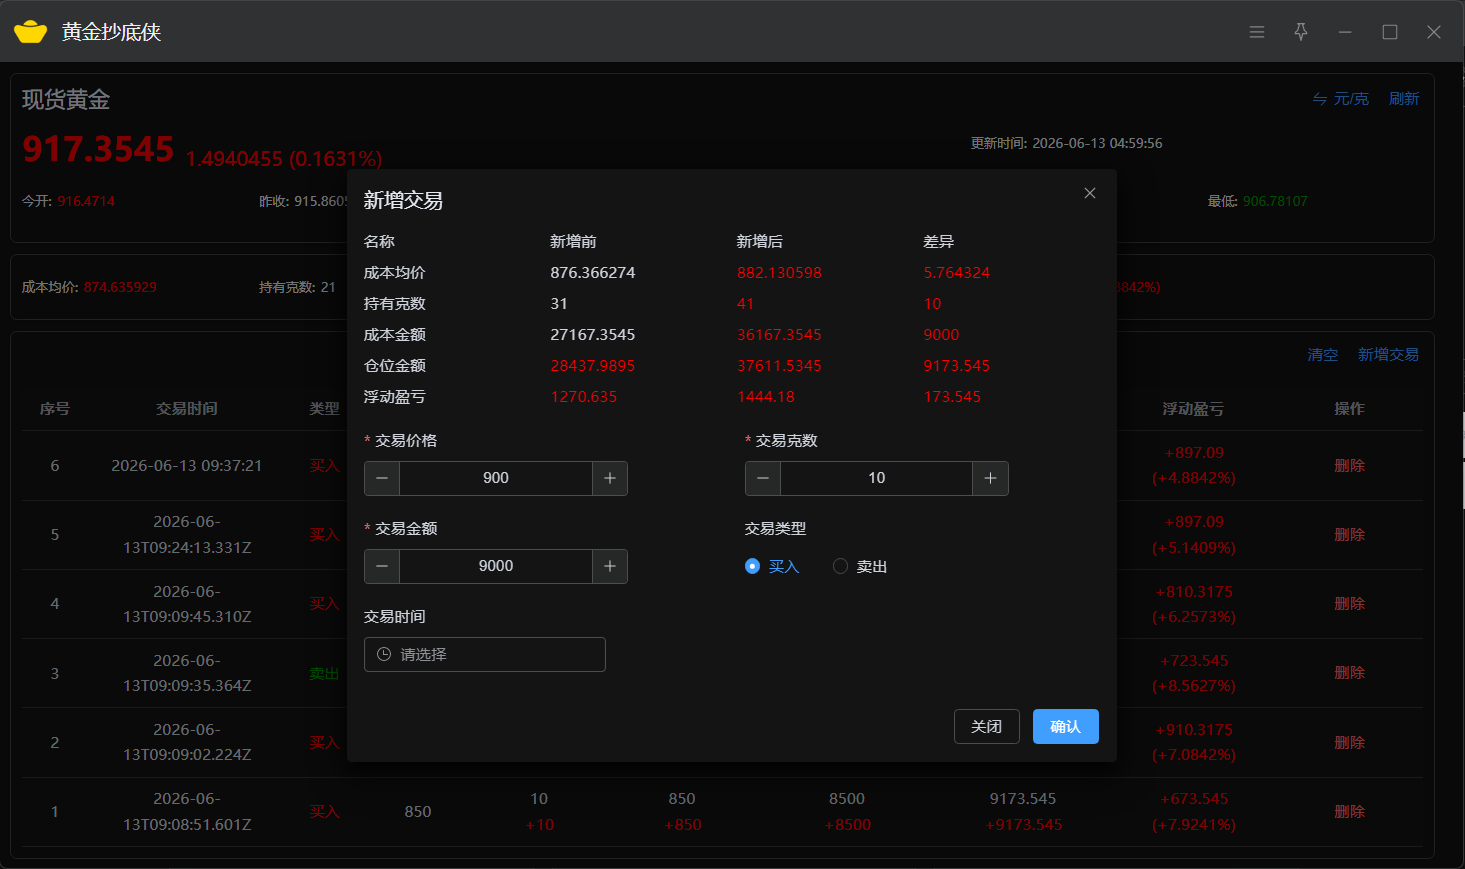Click the 卖出 type in row 3
The height and width of the screenshot is (869, 1465).
(x=324, y=673)
